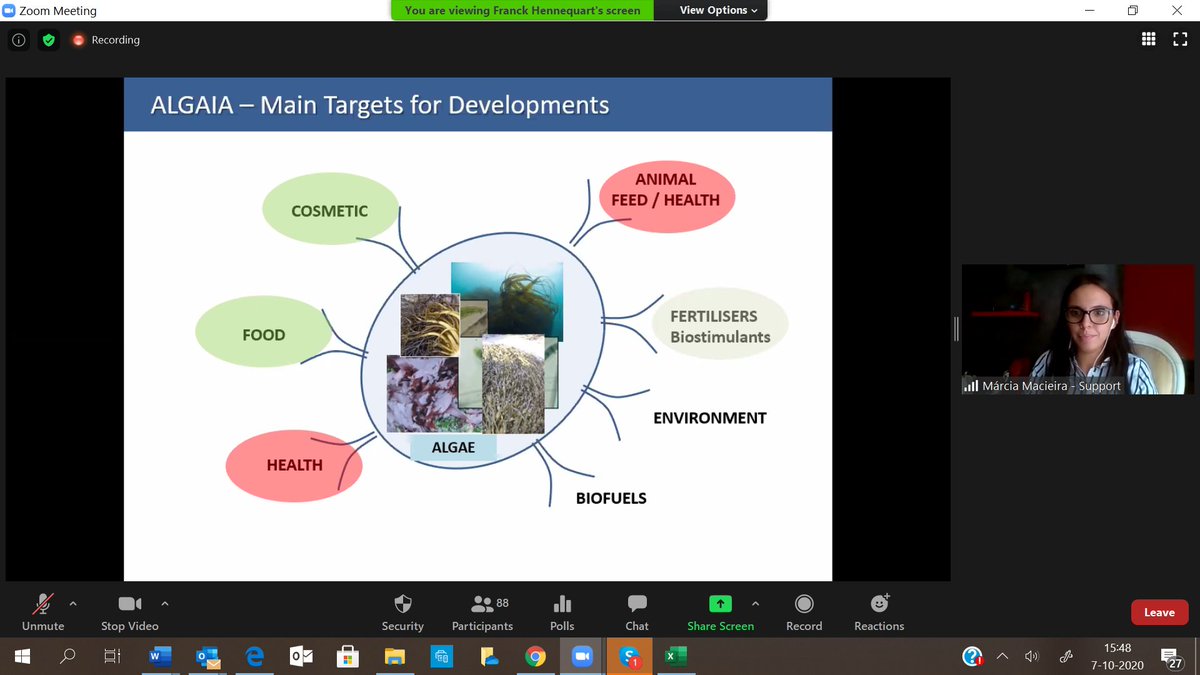Open the Chat panel

[636, 611]
